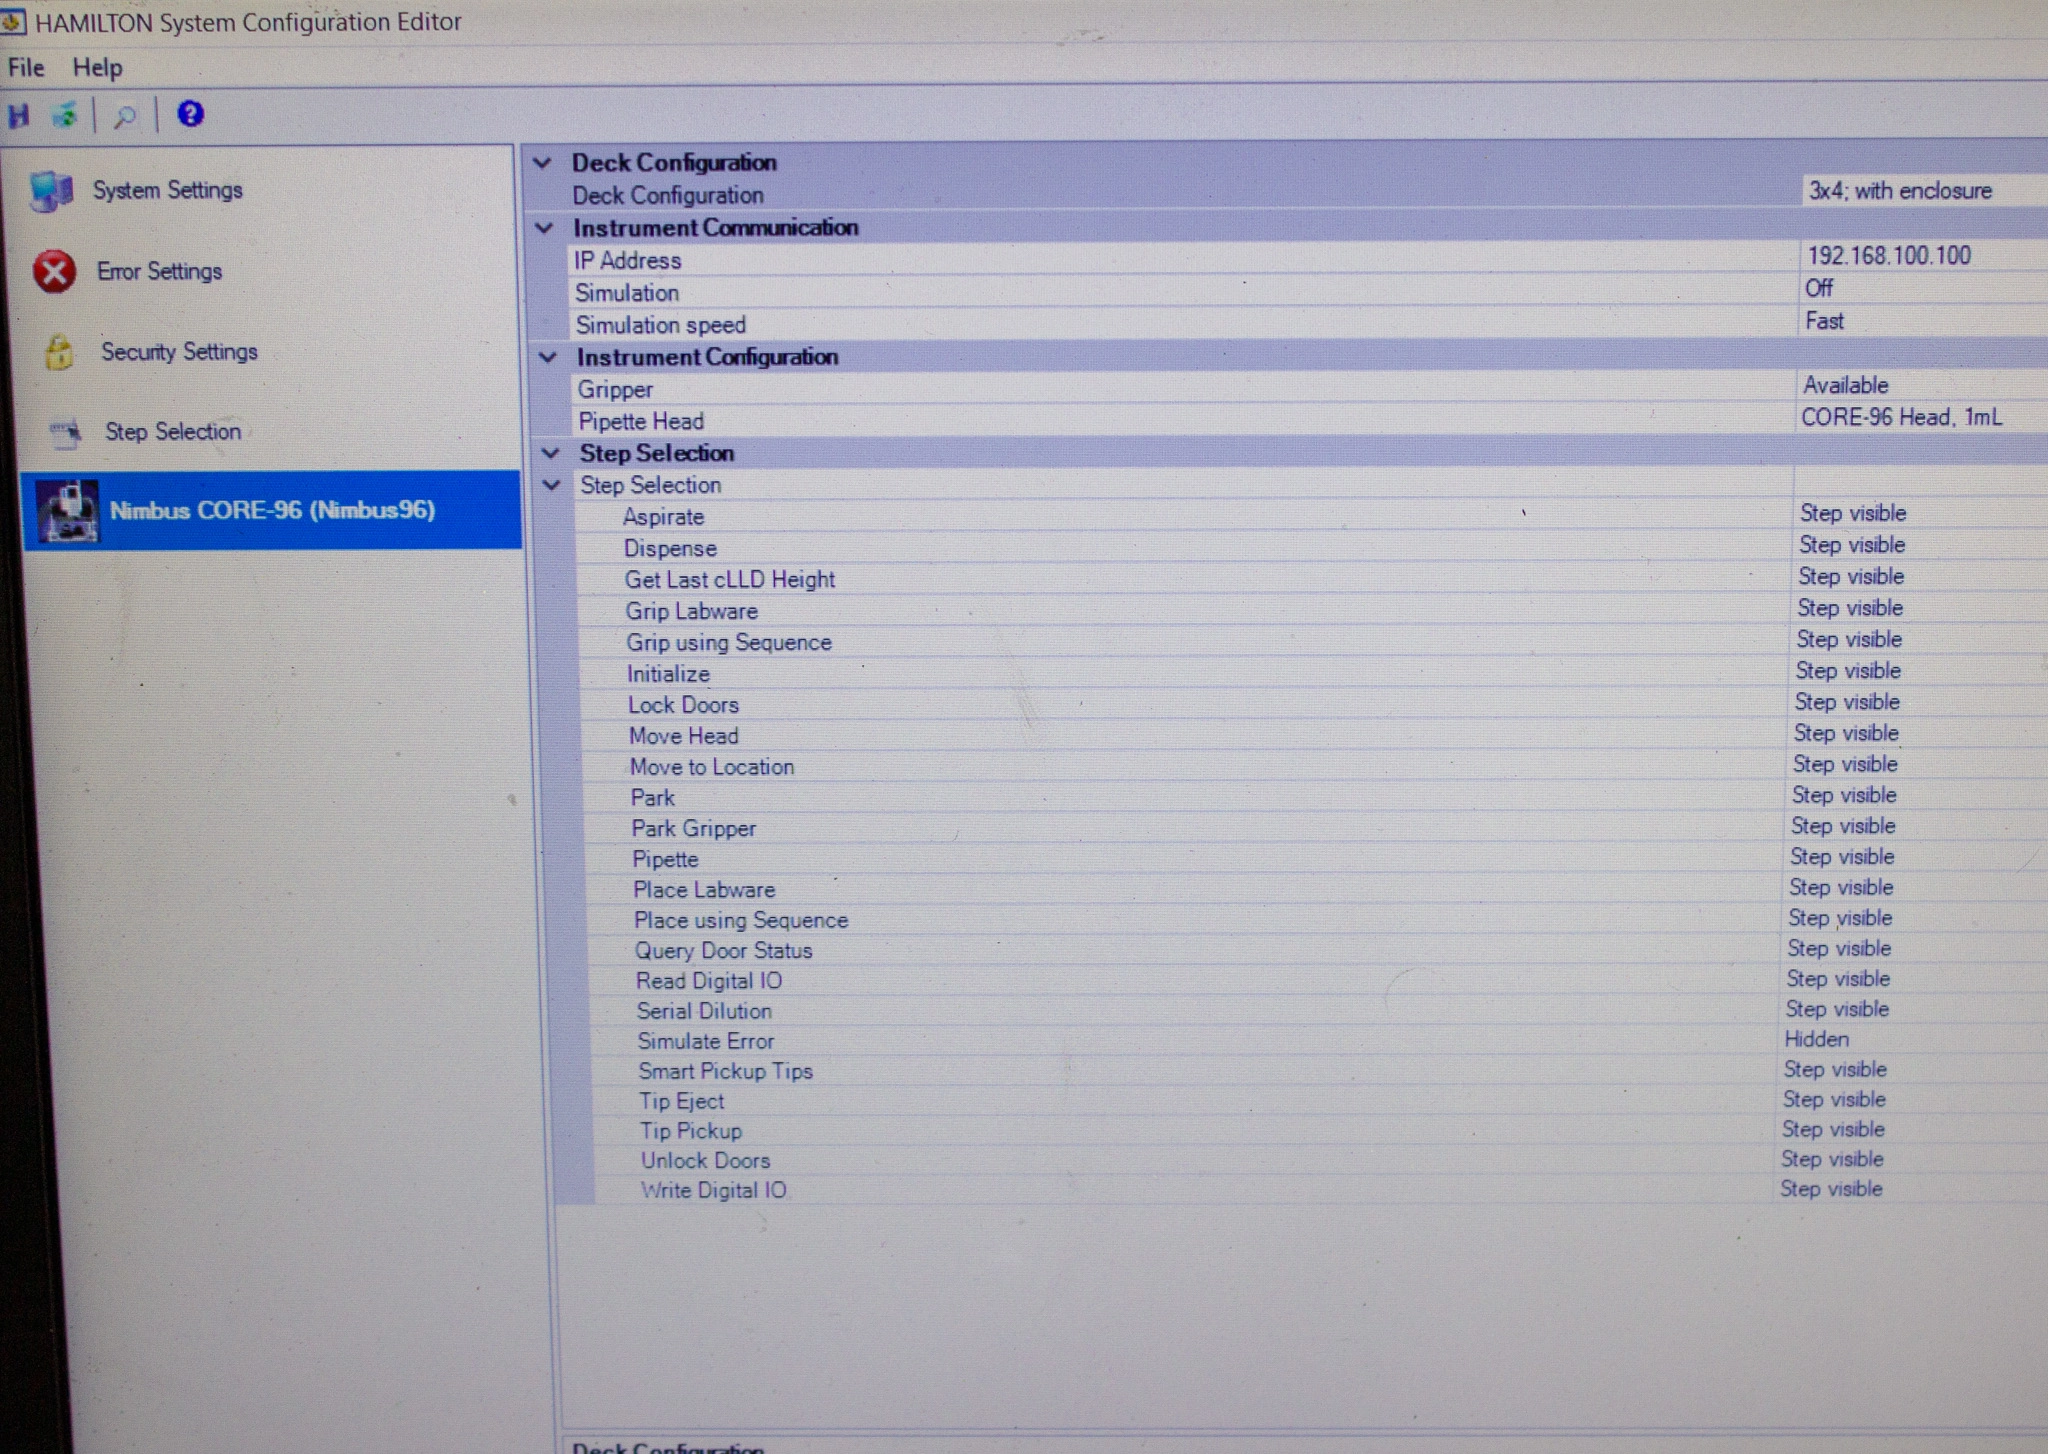Toggle the Tip Pickup visibility value
The height and width of the screenshot is (1454, 2048).
pyautogui.click(x=1833, y=1129)
